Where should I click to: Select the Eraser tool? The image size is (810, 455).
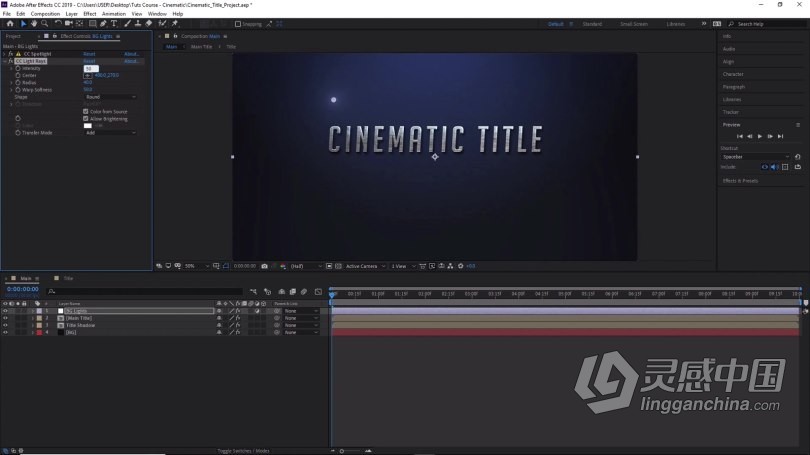tap(149, 24)
